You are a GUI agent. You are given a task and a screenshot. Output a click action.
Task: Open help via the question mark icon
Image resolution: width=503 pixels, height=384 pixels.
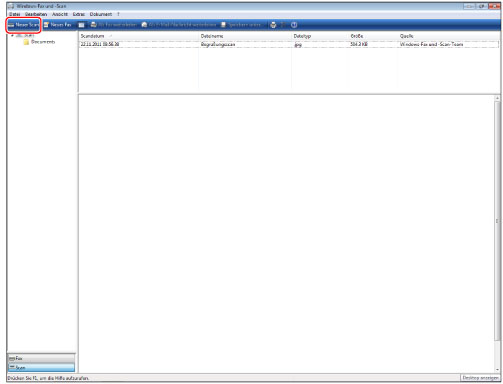point(294,25)
